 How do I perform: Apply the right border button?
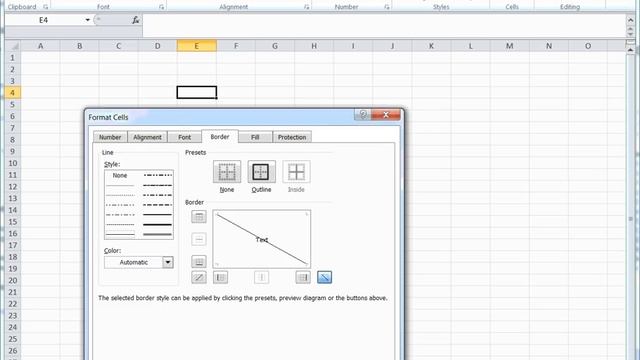303,278
